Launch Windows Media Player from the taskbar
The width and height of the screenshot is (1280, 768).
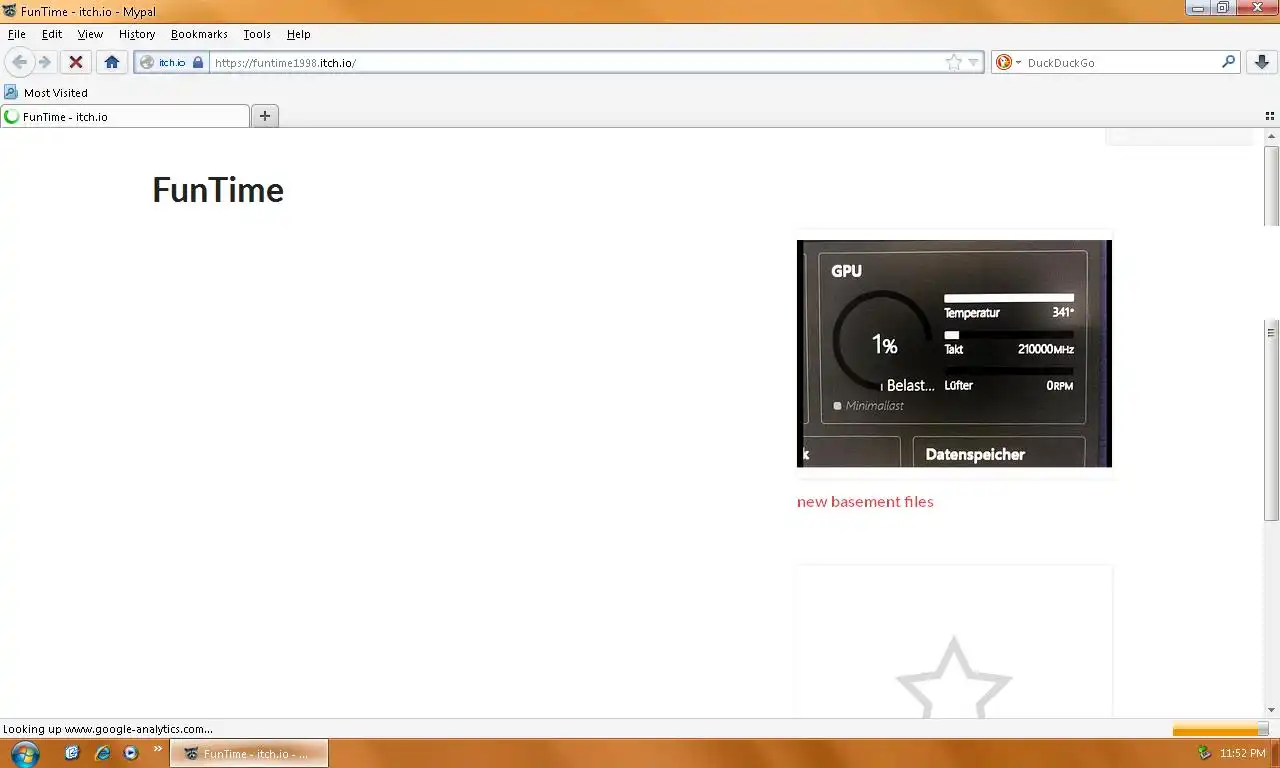130,753
